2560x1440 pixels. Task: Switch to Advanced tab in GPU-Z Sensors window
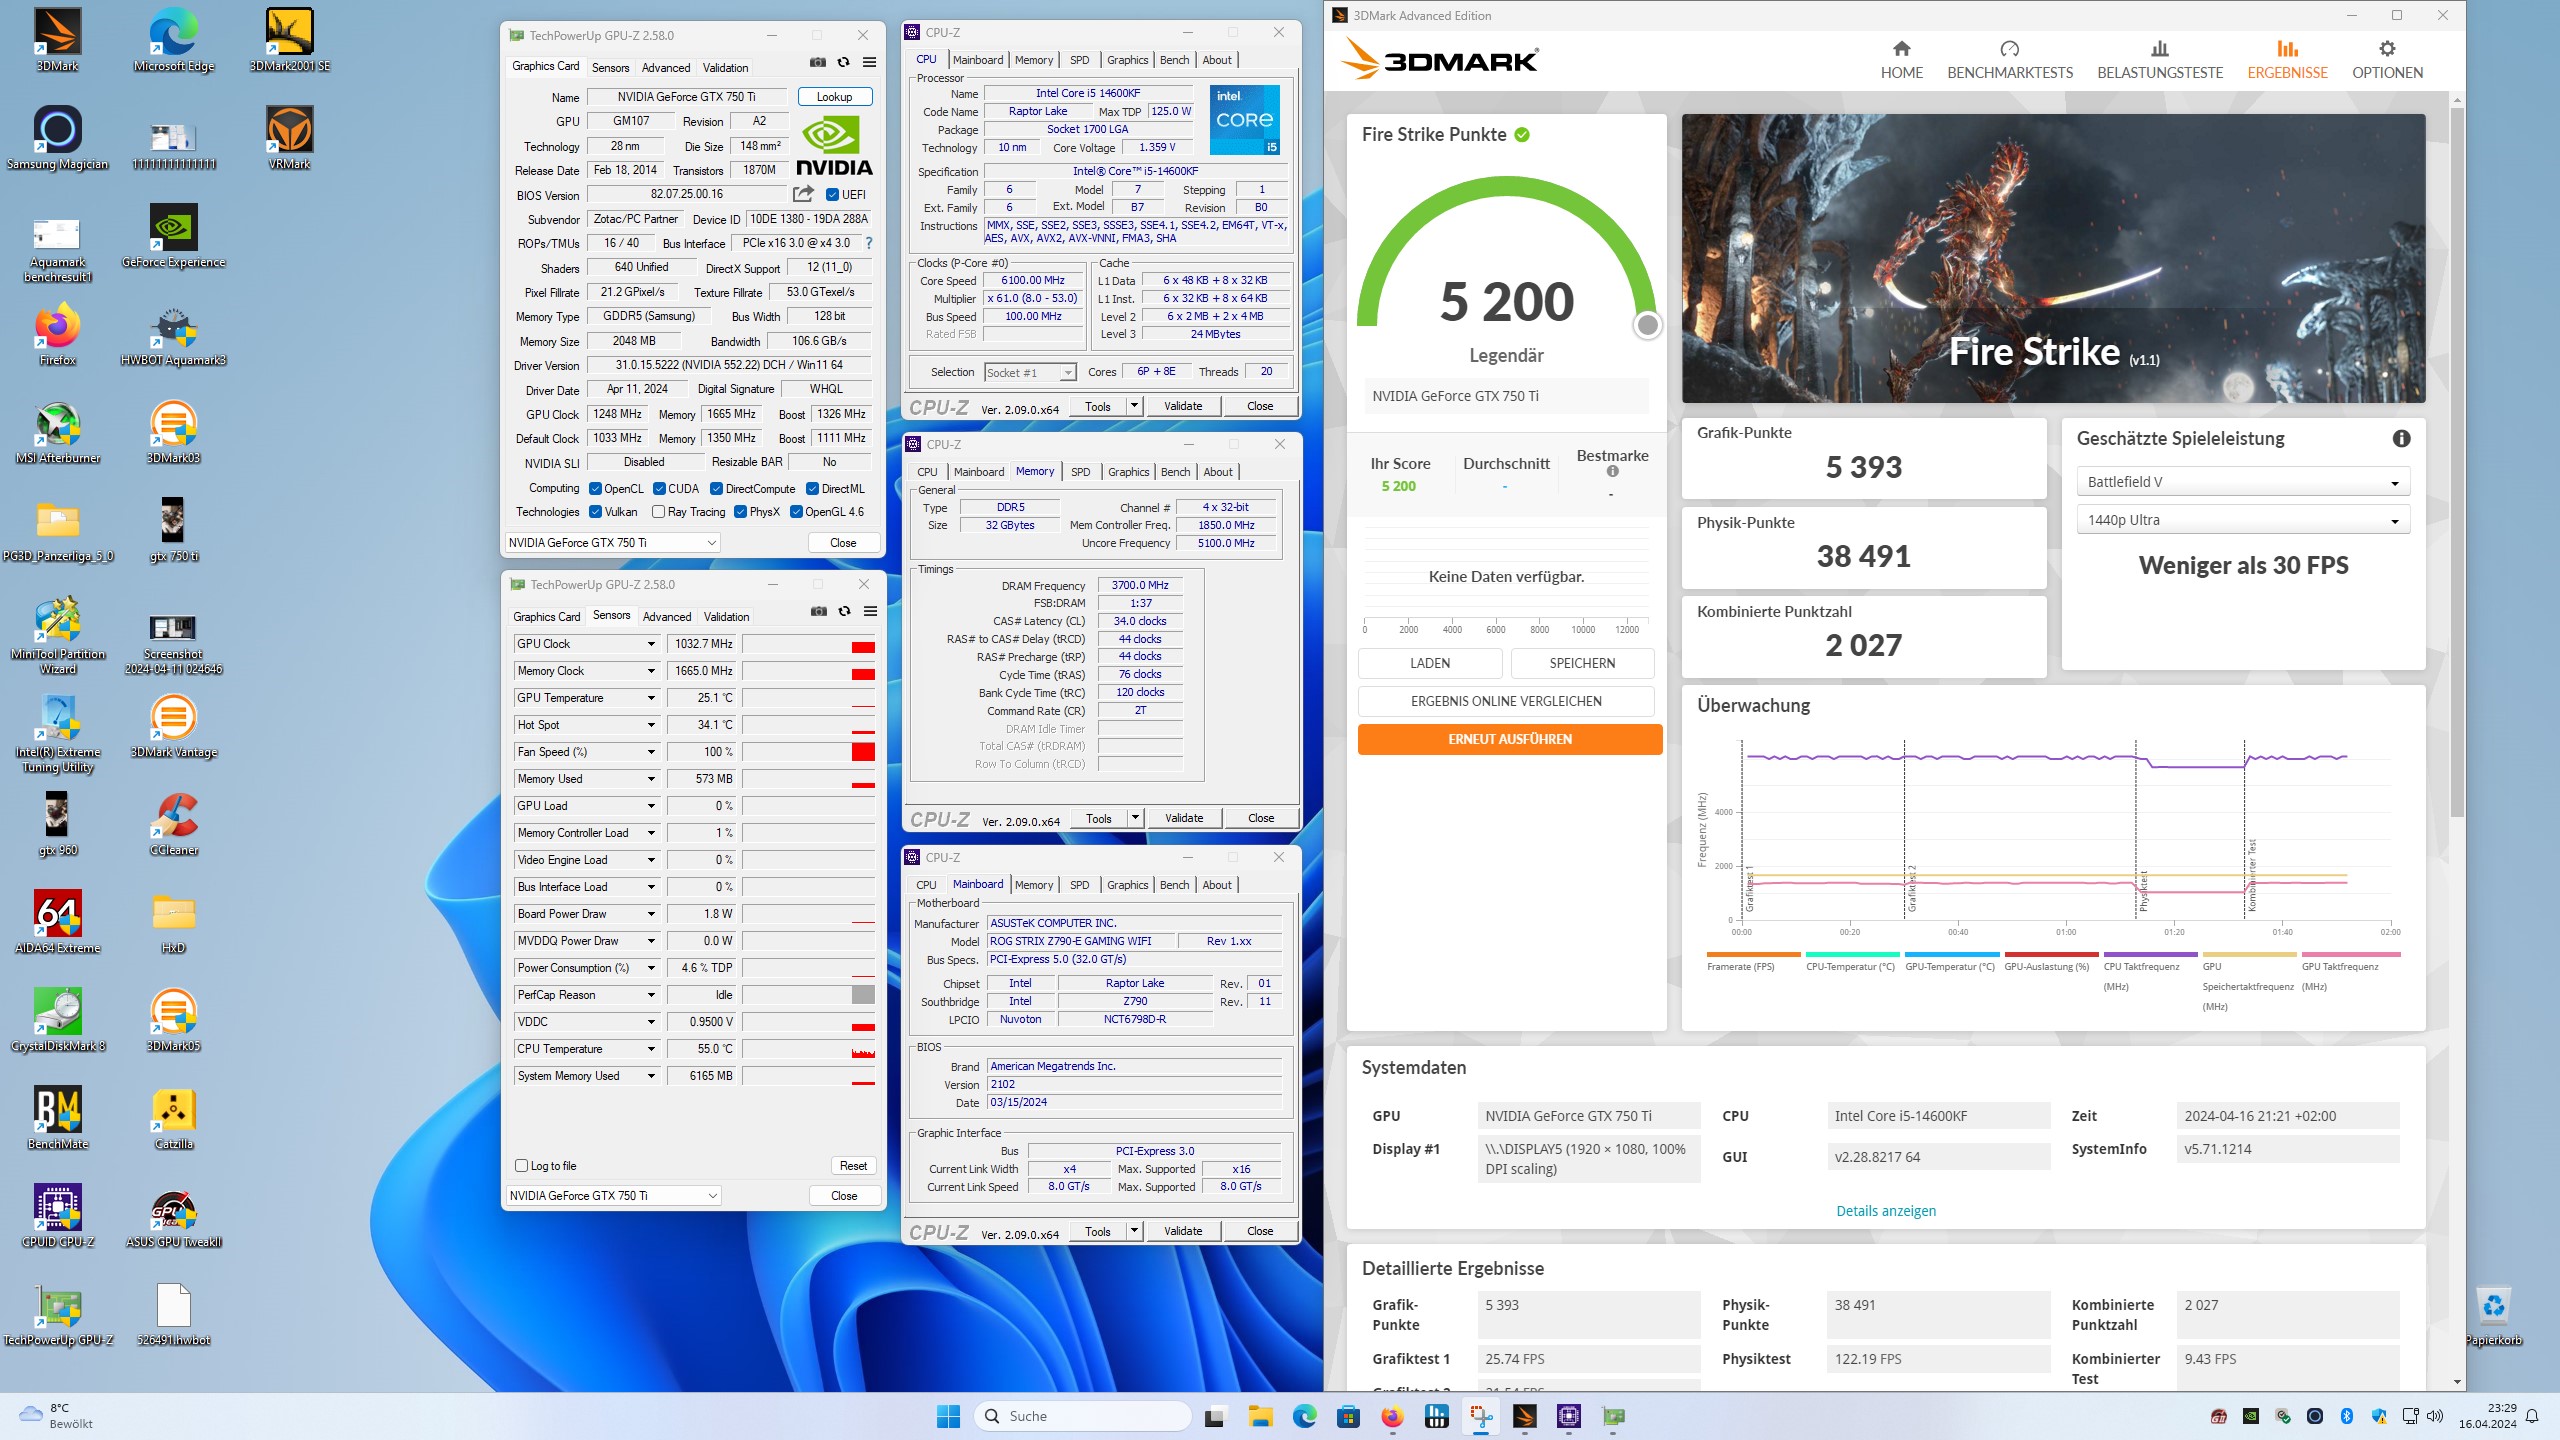tap(667, 617)
